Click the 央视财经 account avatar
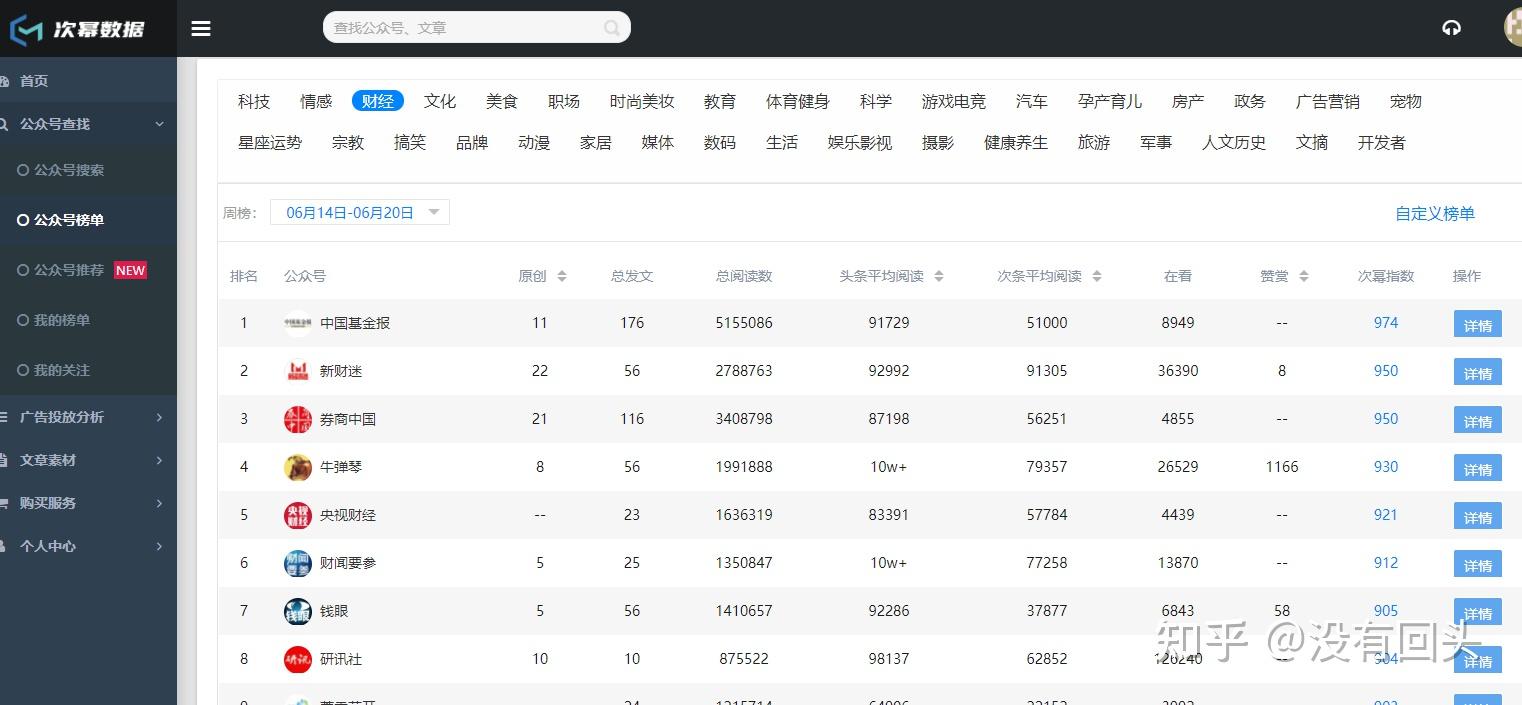This screenshot has height=705, width=1522. [x=297, y=515]
